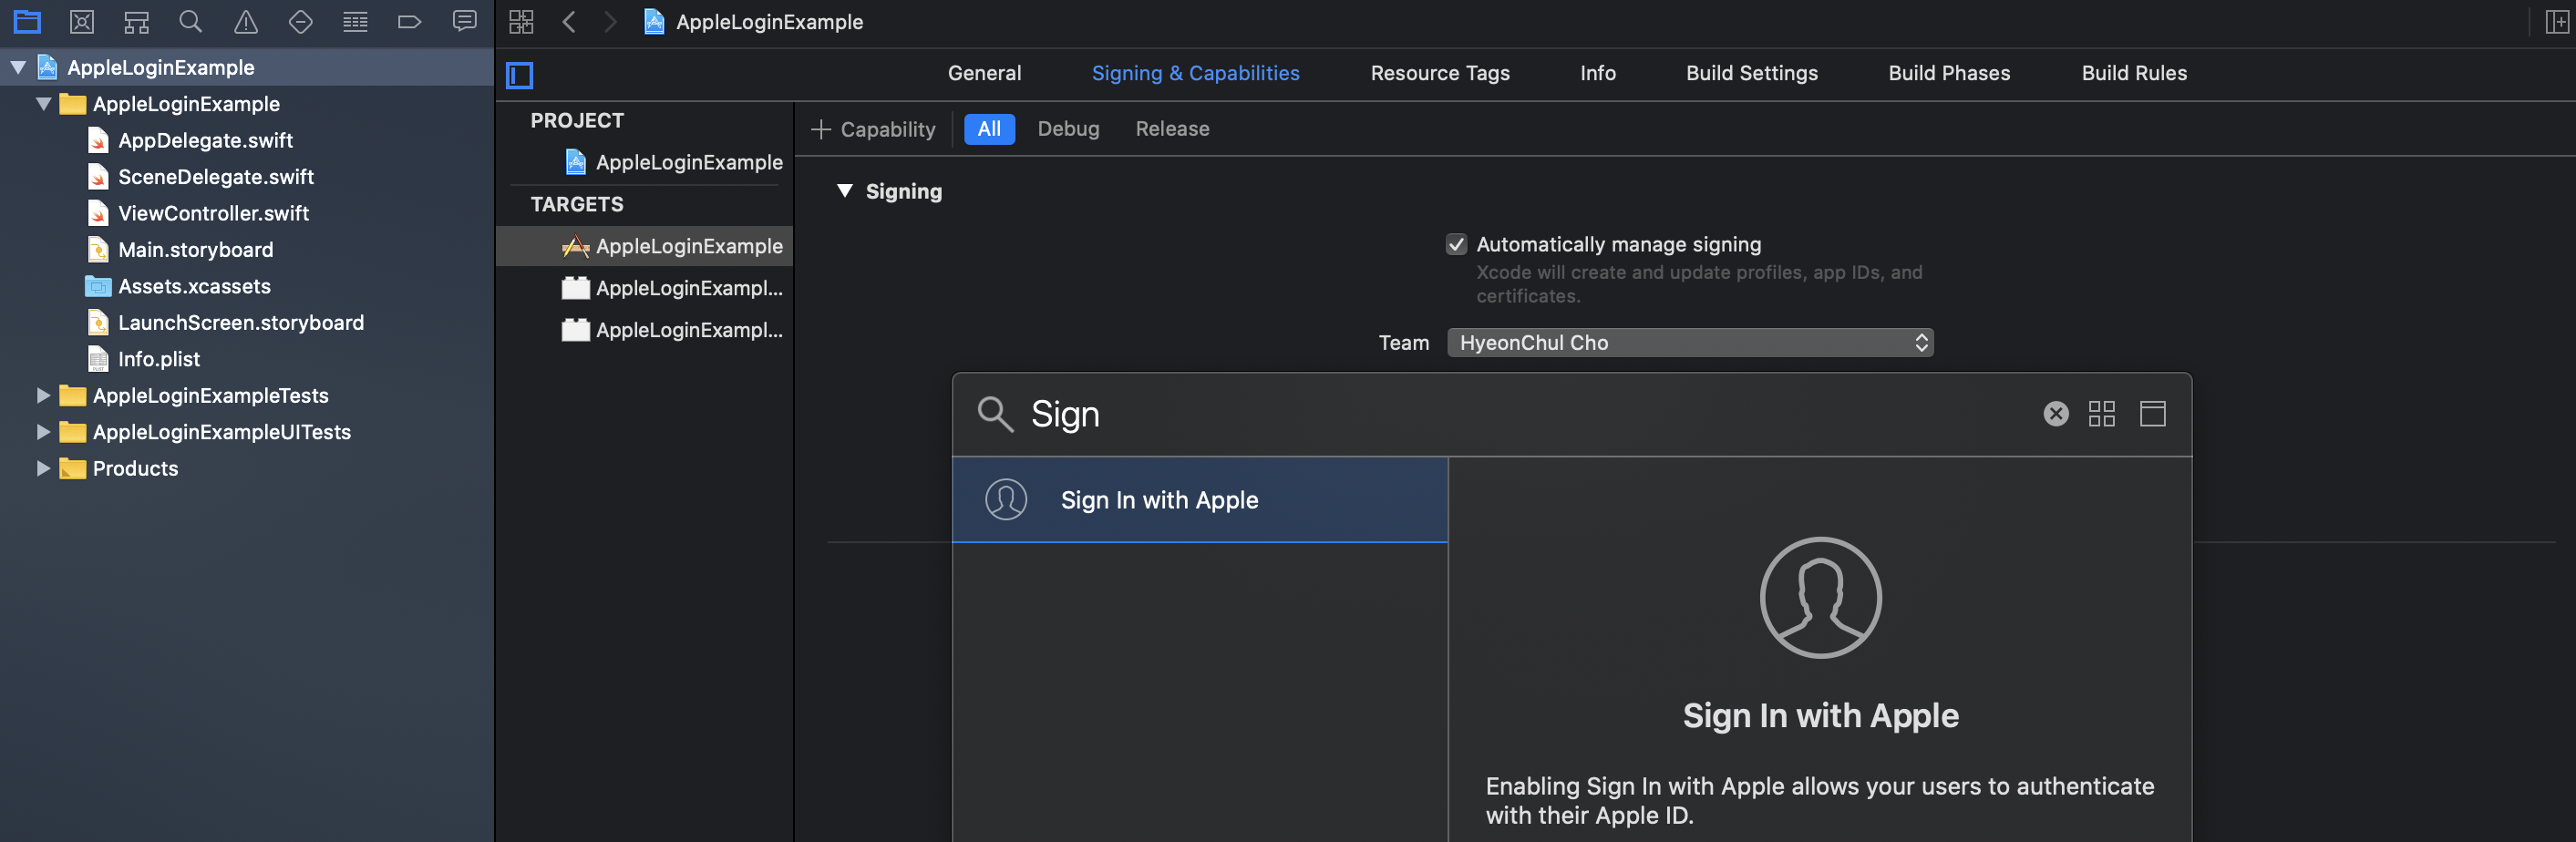2576x842 pixels.
Task: Open SceneDelegate.swift file
Action: click(x=216, y=177)
